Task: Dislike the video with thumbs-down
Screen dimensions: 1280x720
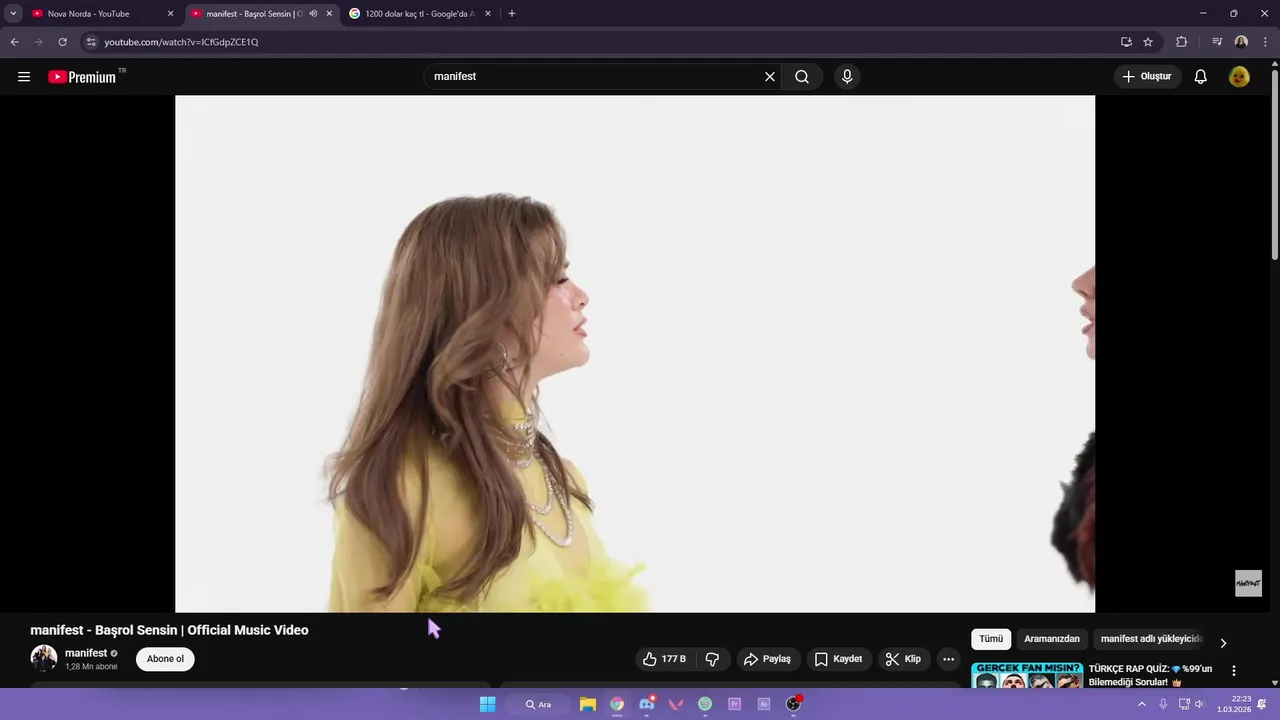Action: [713, 659]
